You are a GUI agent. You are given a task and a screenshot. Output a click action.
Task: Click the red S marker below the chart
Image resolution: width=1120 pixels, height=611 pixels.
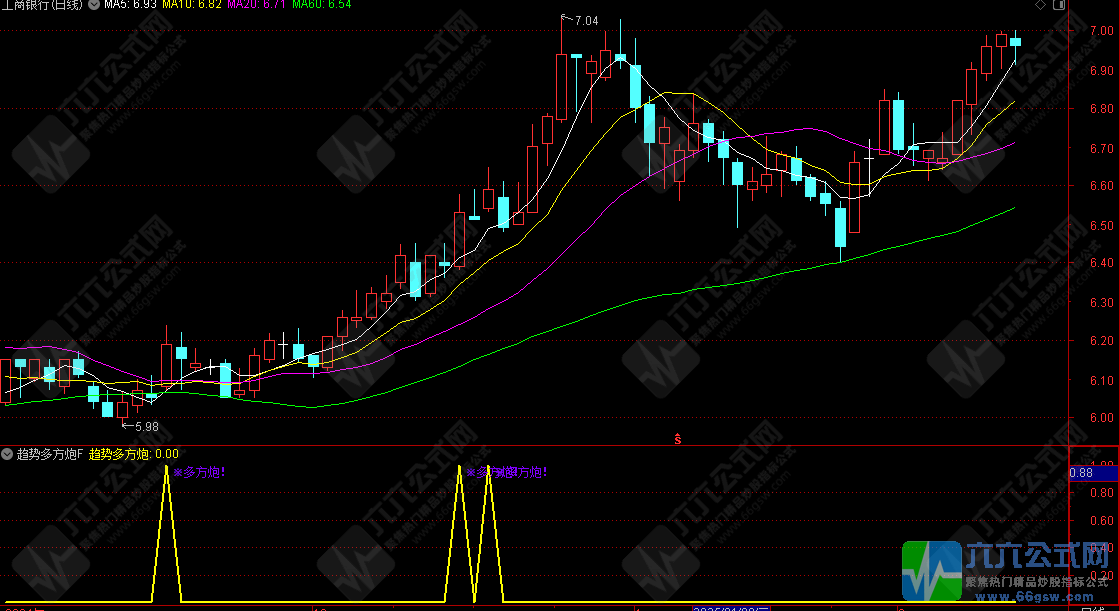pos(679,438)
